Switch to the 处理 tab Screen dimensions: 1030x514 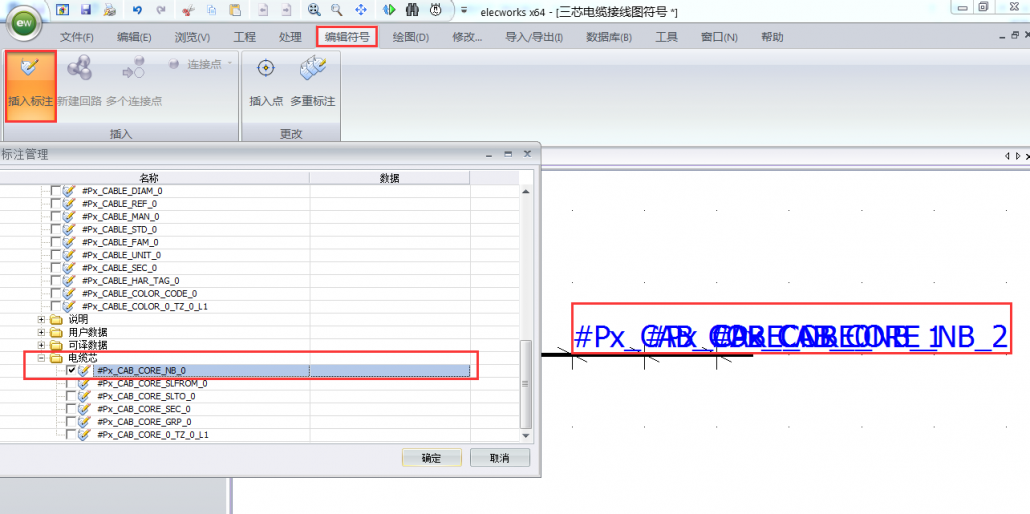coord(290,37)
